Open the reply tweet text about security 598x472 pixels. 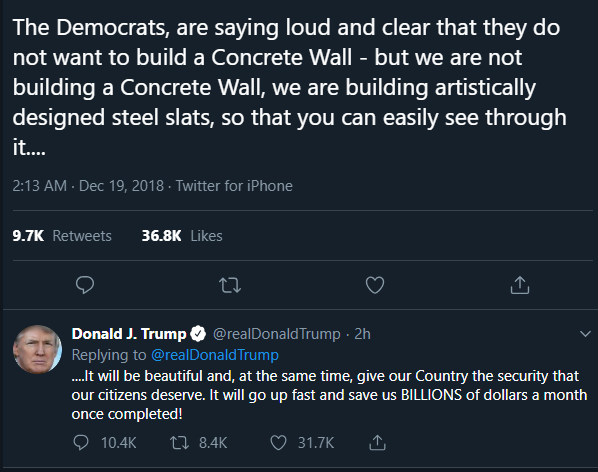pos(329,395)
